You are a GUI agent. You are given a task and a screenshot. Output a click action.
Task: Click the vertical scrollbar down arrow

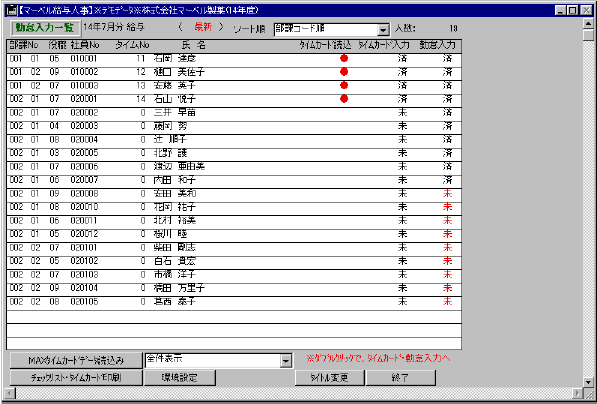click(x=589, y=382)
